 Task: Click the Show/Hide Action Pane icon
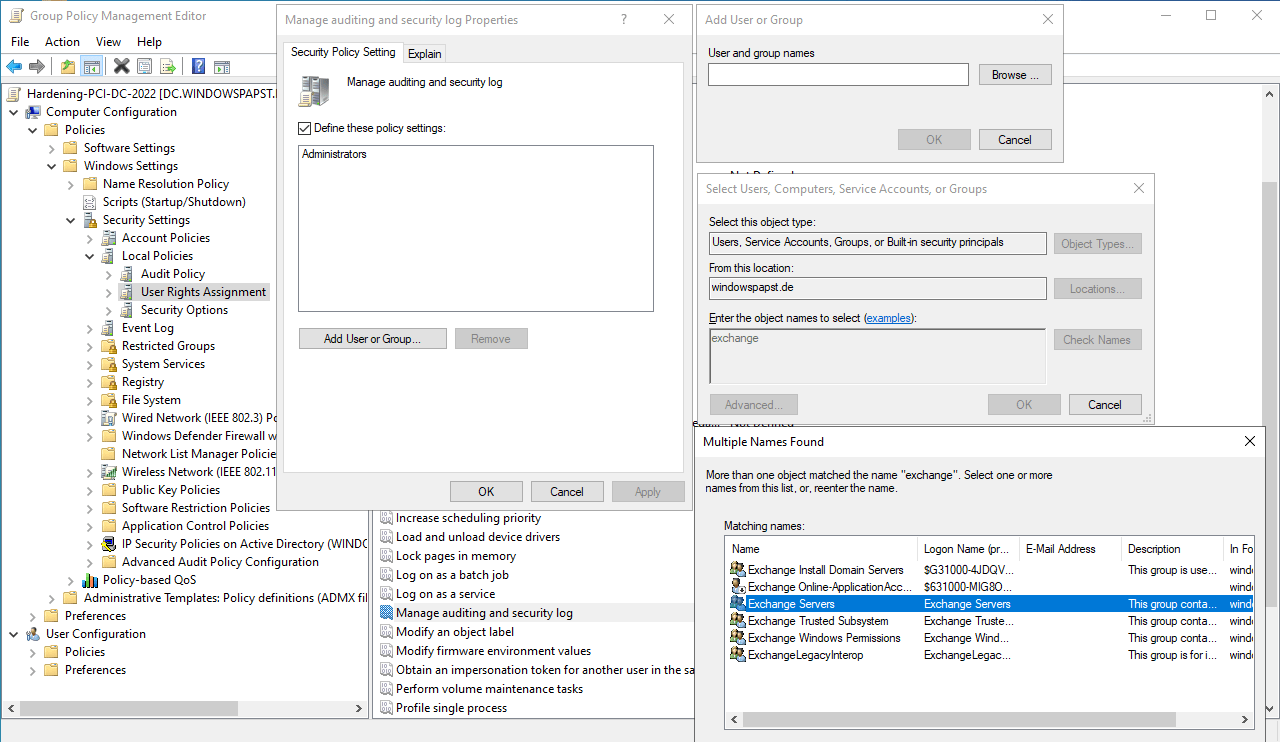point(222,67)
